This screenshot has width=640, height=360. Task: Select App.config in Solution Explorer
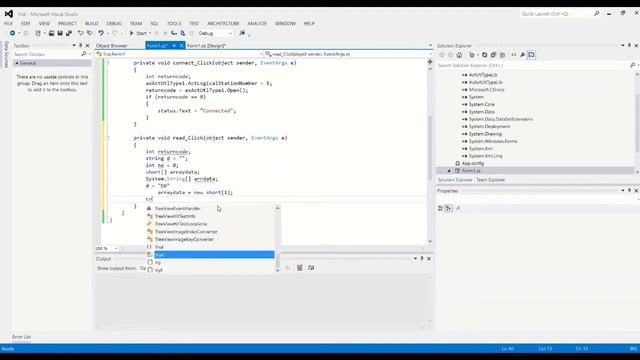473,163
